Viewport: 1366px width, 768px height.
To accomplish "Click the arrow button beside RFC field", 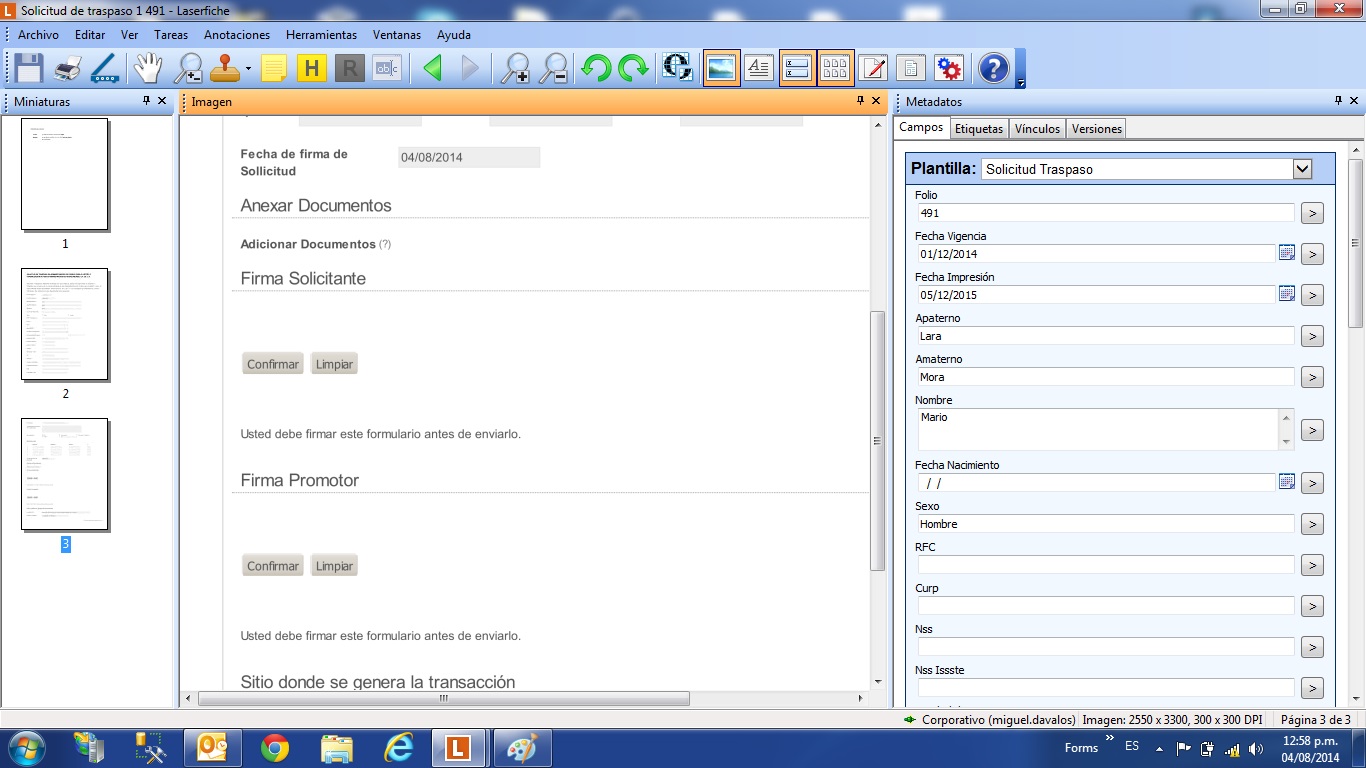I will 1312,565.
